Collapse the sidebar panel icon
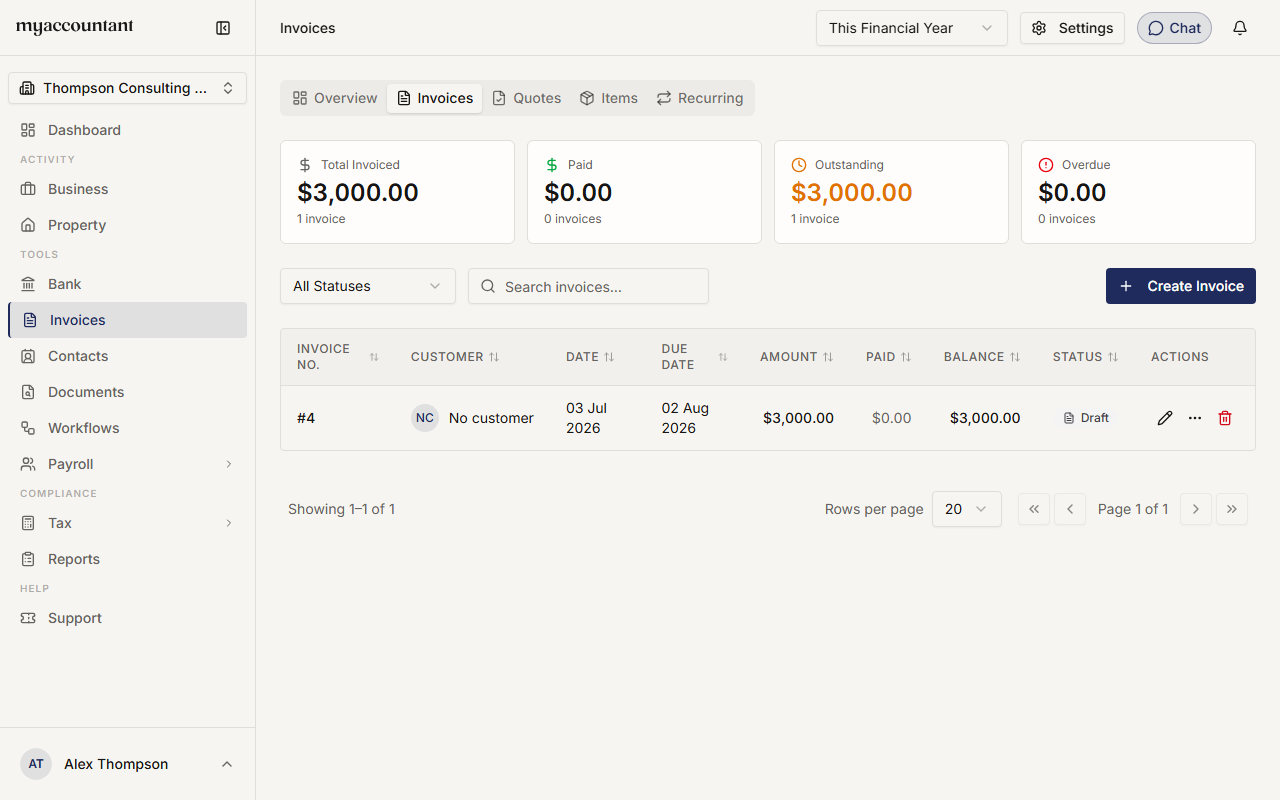The width and height of the screenshot is (1280, 800). pos(223,28)
